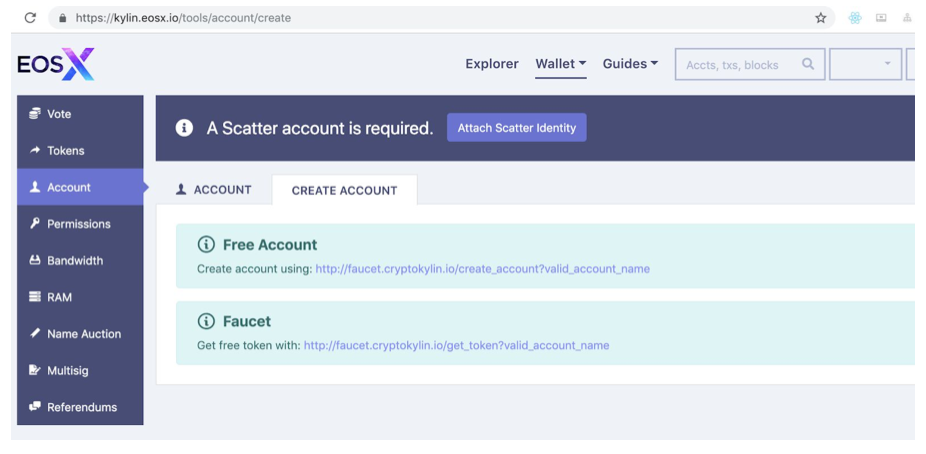This screenshot has height=454, width=926.
Task: Bookmark this page with the star icon
Action: coord(820,18)
